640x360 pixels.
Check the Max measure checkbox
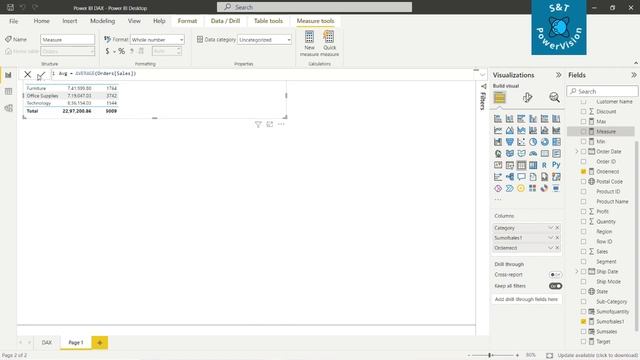(x=583, y=122)
